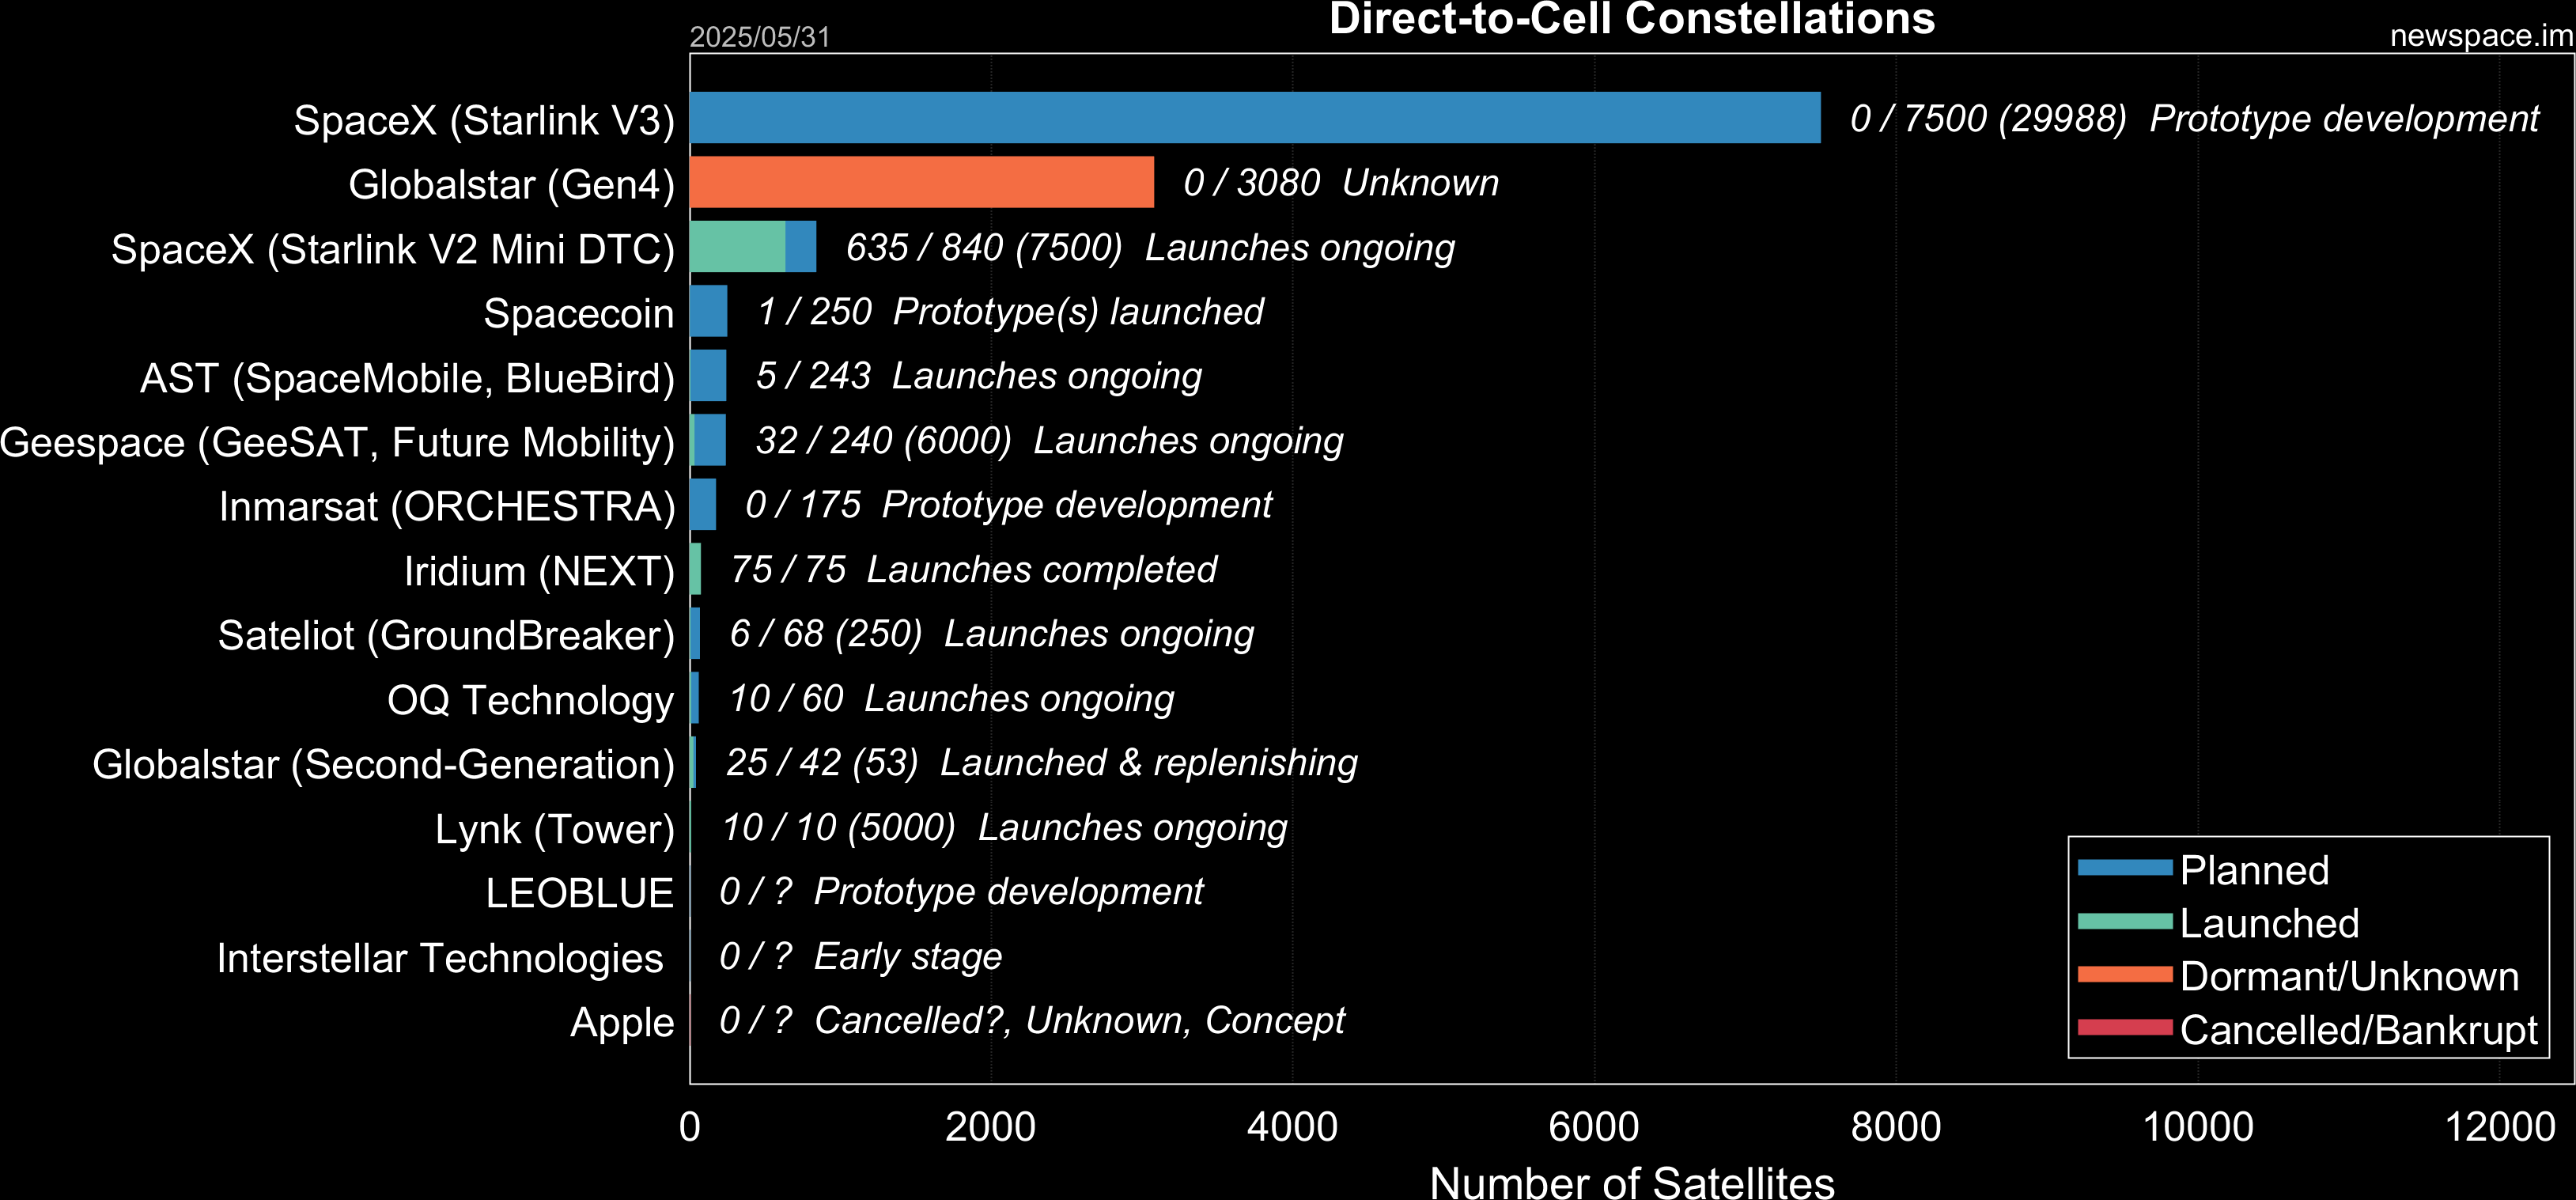
Task: Click the date label 2025/05/31
Action: pyautogui.click(x=760, y=37)
